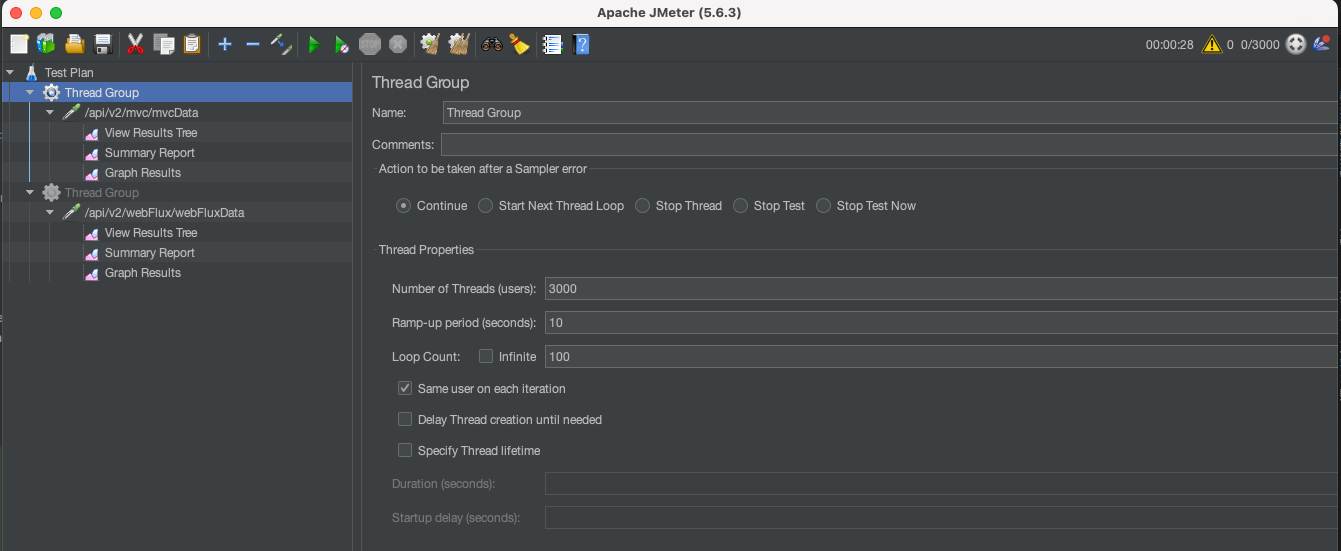Enable Specify Thread lifetime checkbox

[x=405, y=450]
